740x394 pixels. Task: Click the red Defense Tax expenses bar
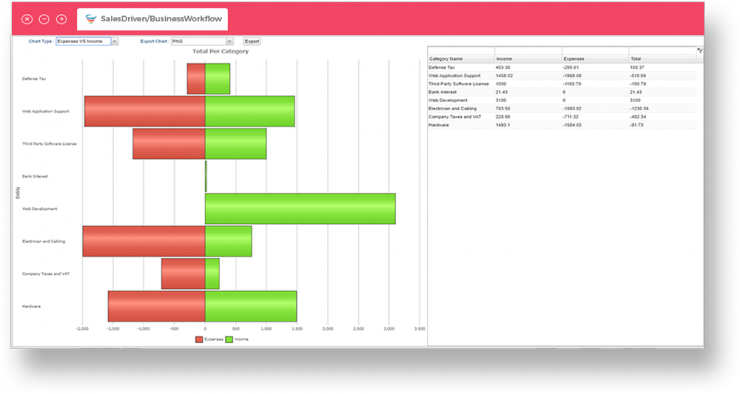pos(196,79)
